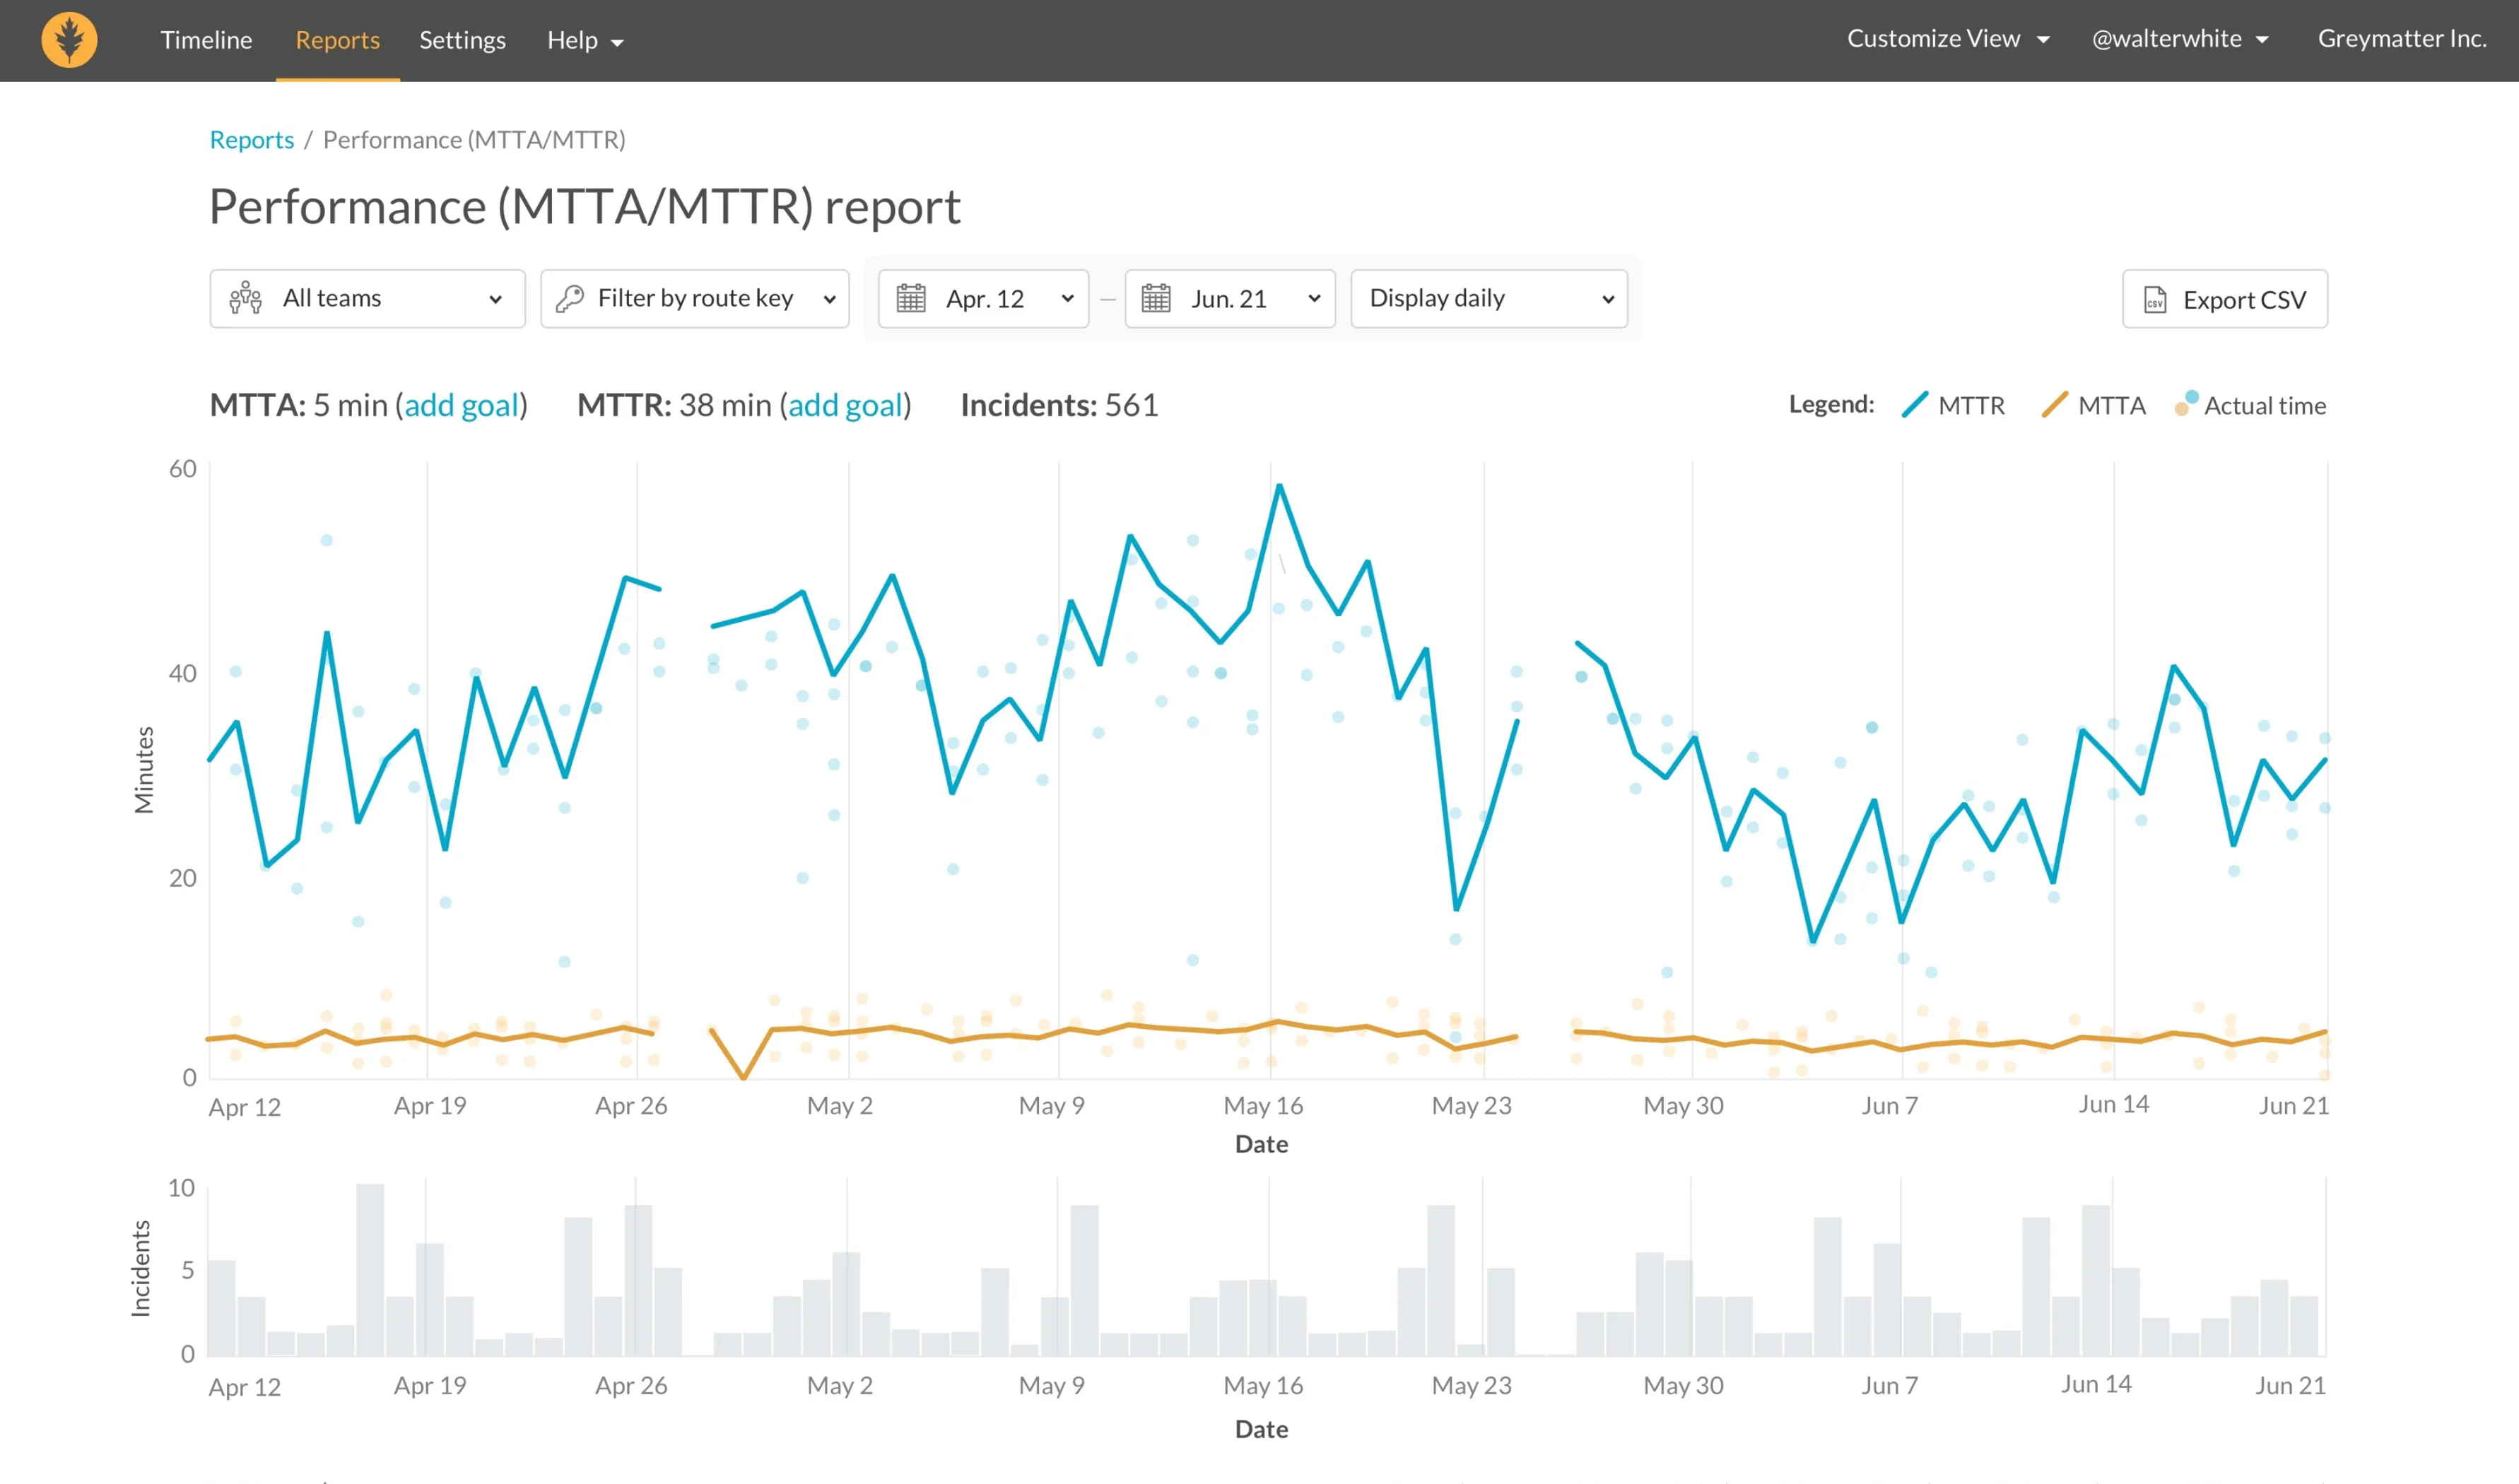Click the tallest bar in the Incidents chart
Screen dimensions: 2519x1484
tap(370, 1270)
